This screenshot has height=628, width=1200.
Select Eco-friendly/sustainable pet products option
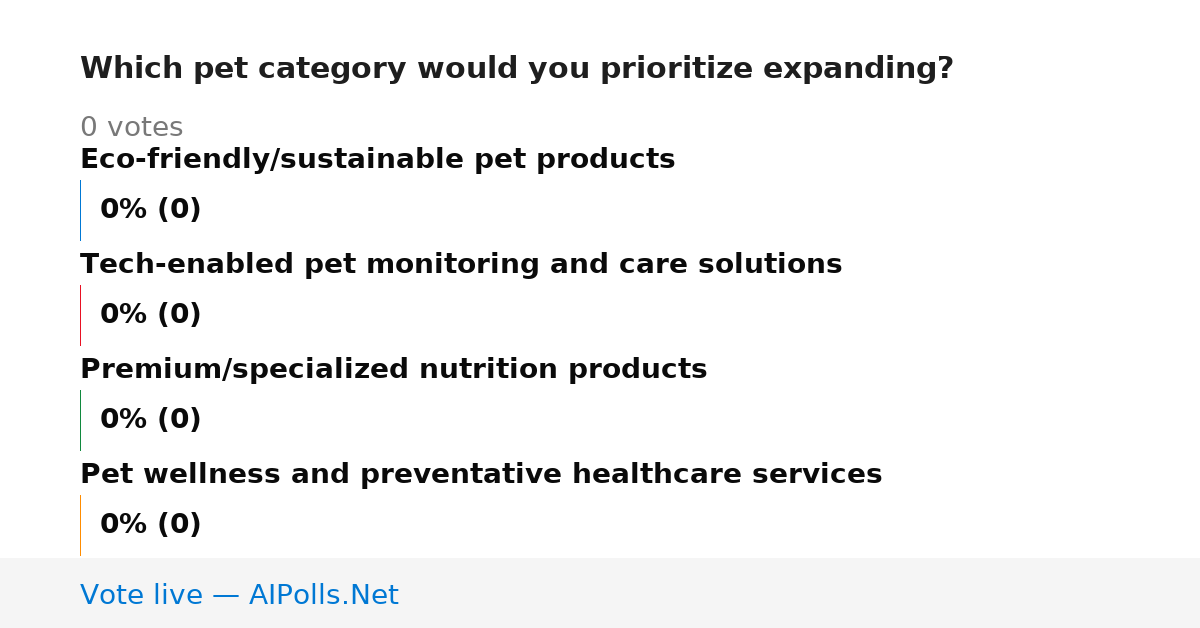point(377,160)
